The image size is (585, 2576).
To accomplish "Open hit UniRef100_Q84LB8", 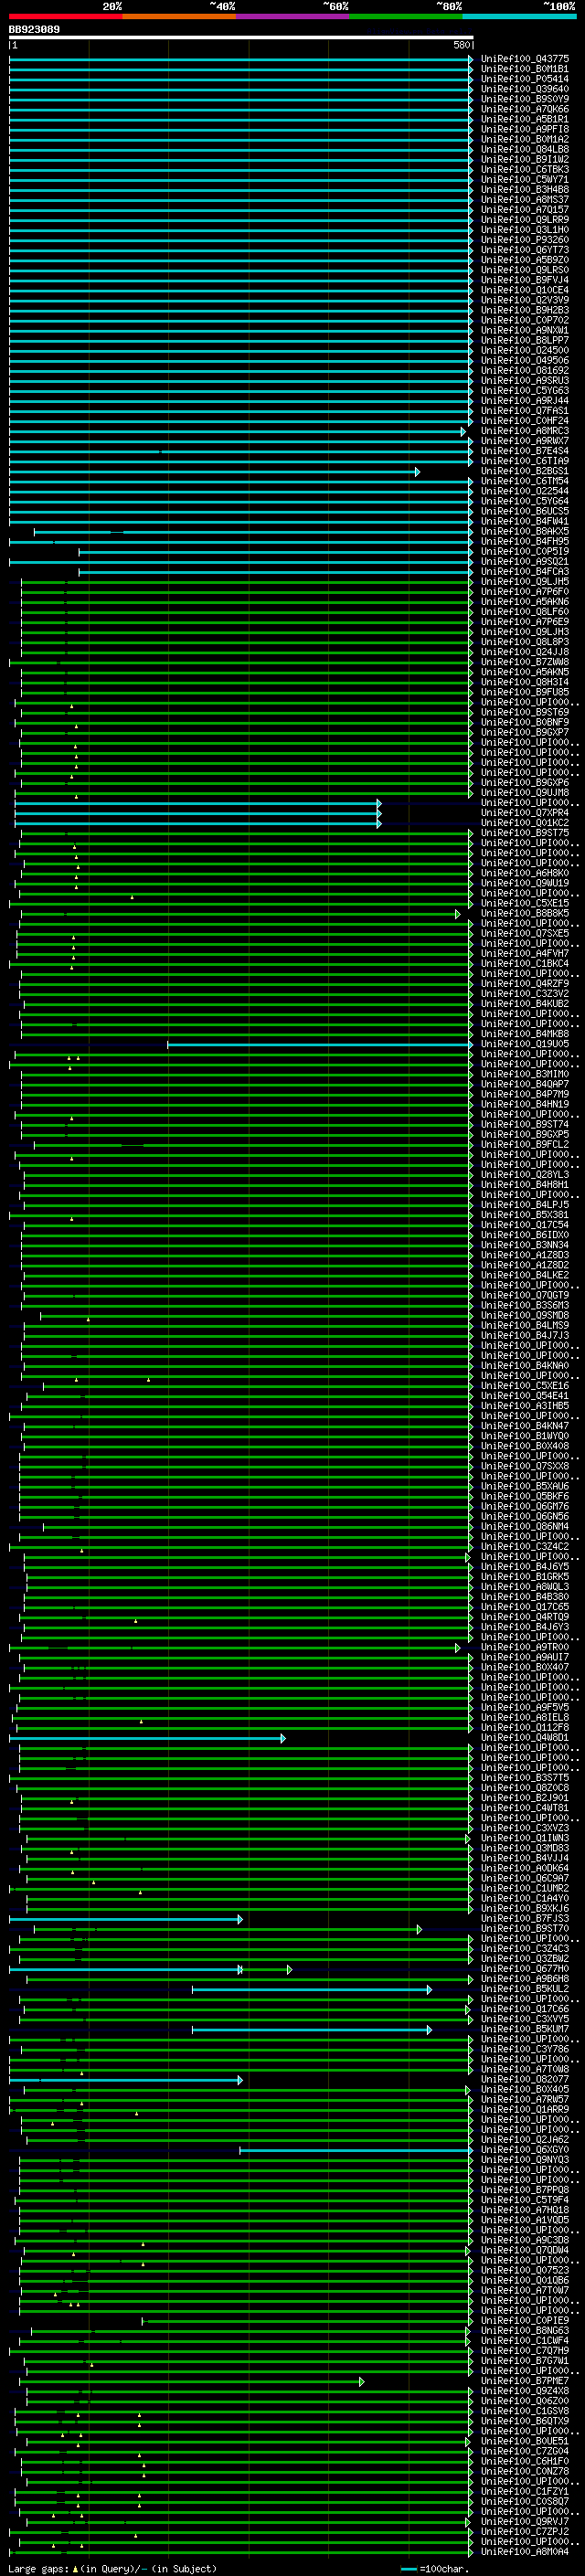I will [525, 149].
